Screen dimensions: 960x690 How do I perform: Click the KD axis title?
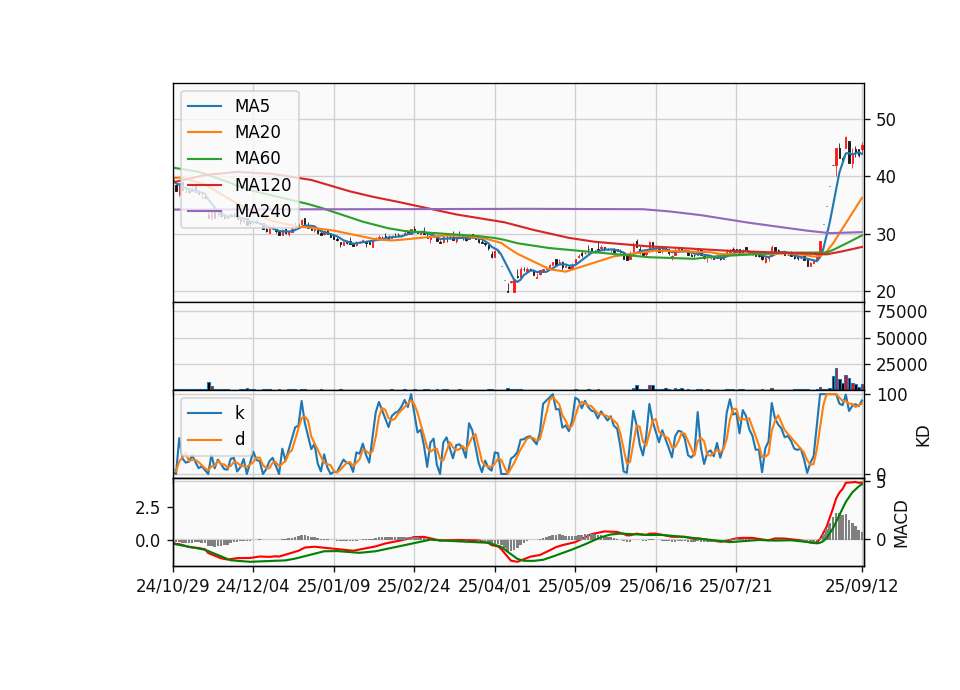click(x=923, y=436)
